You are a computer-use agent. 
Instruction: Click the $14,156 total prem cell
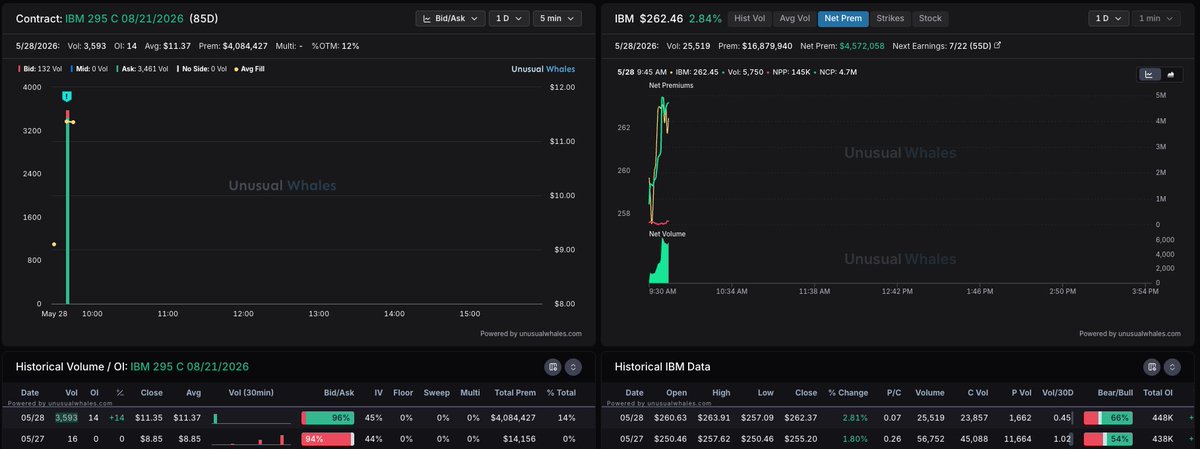(x=520, y=439)
